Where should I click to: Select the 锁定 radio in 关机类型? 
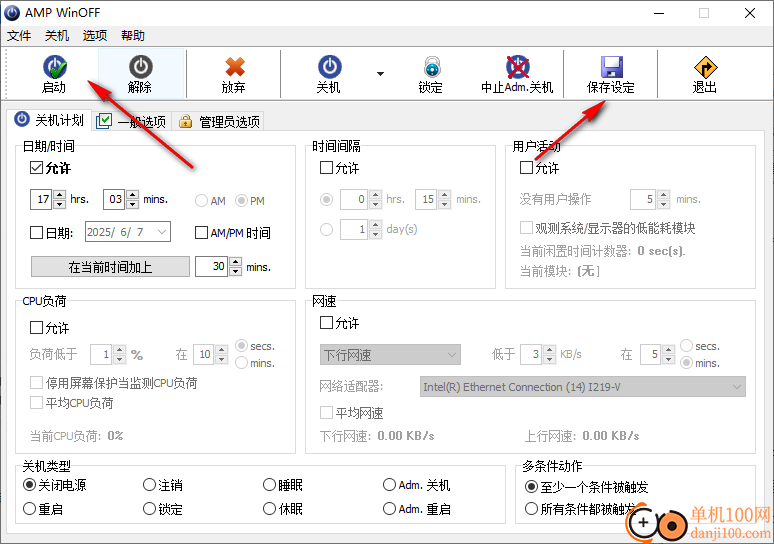point(149,508)
